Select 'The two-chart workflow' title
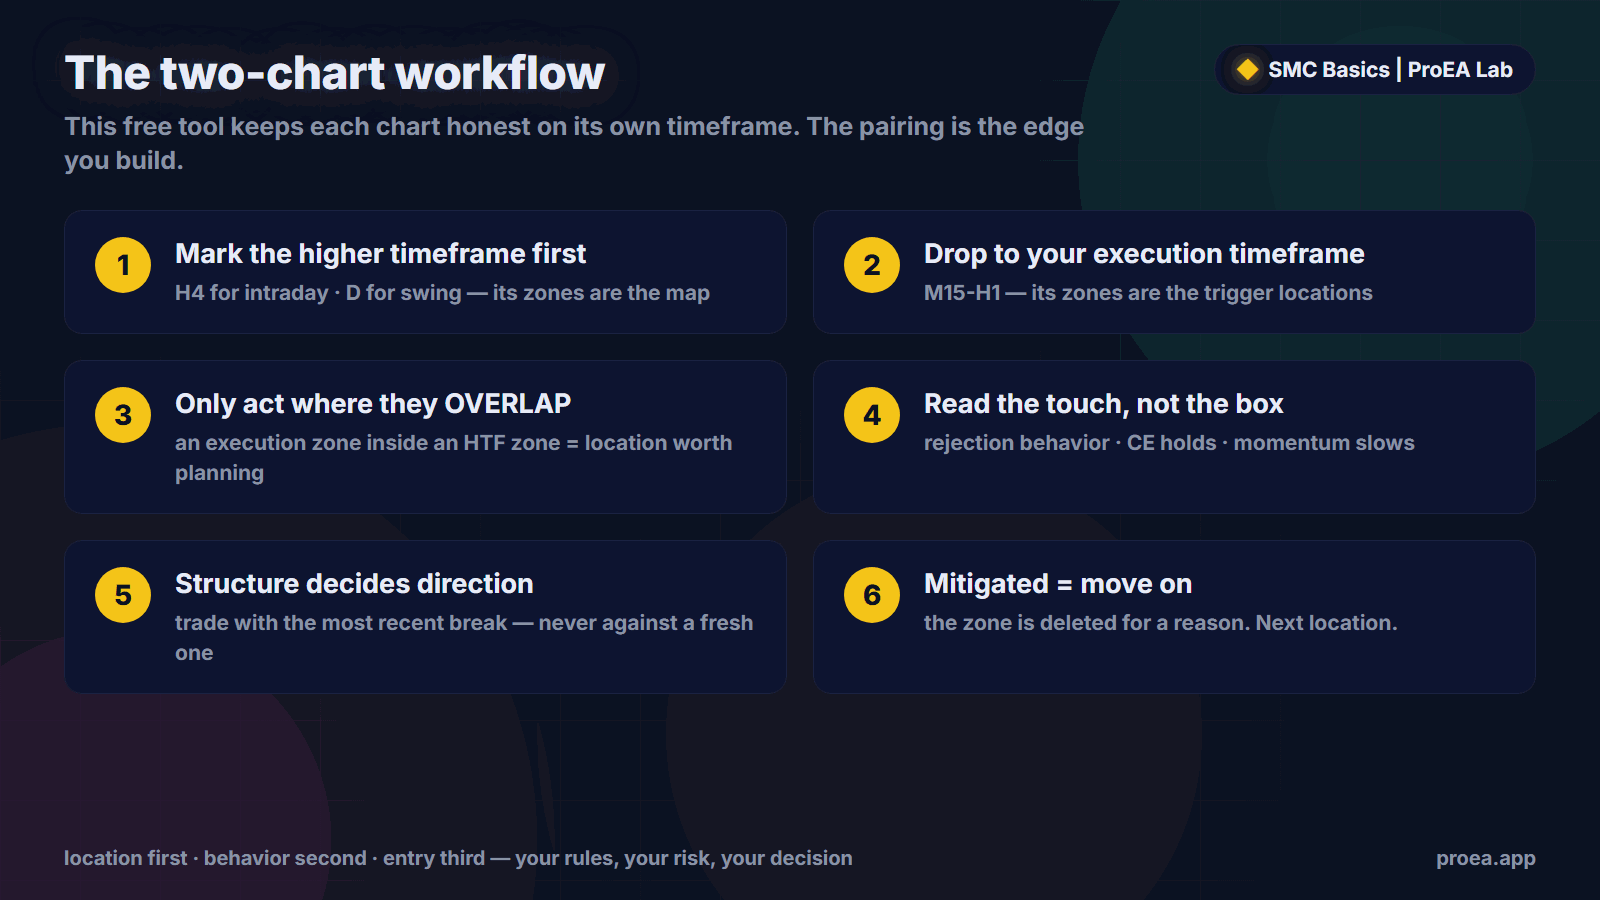This screenshot has width=1600, height=900. pos(335,73)
